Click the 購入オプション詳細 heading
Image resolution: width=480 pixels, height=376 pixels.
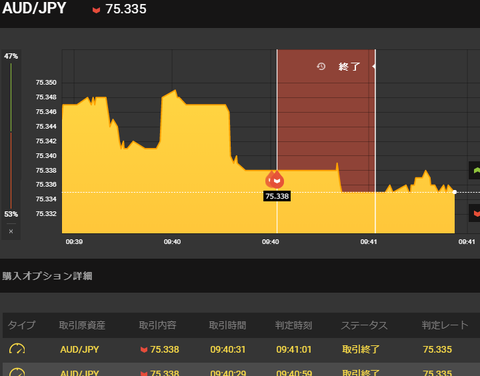(47, 276)
